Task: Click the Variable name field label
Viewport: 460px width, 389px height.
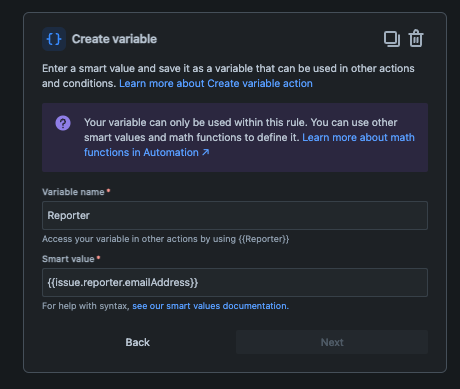Action: coord(73,192)
